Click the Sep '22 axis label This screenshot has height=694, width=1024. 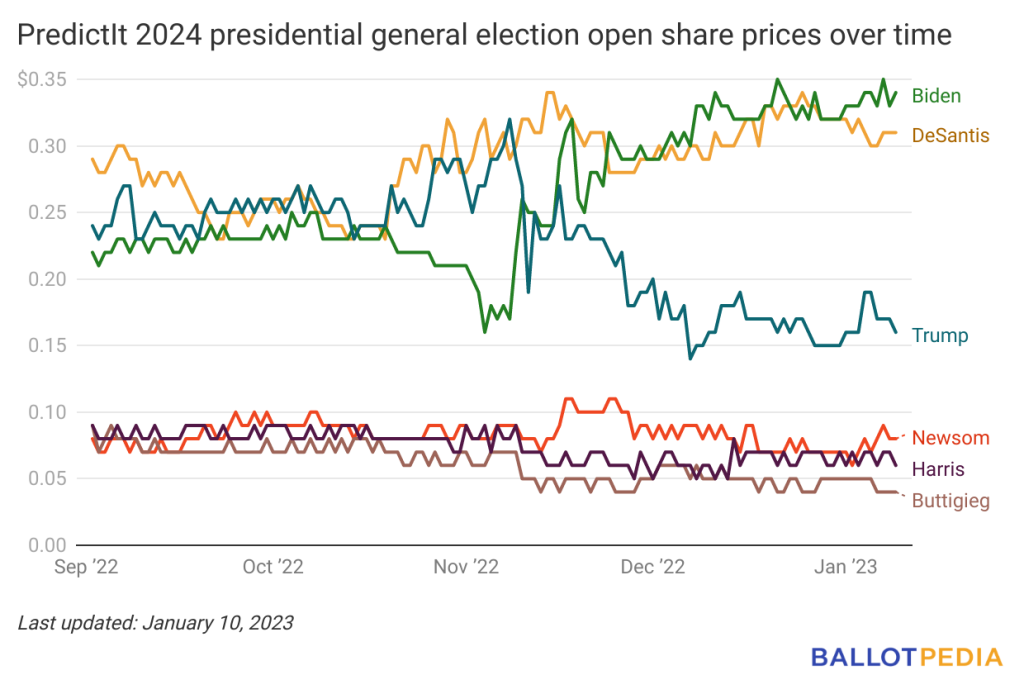[86, 567]
